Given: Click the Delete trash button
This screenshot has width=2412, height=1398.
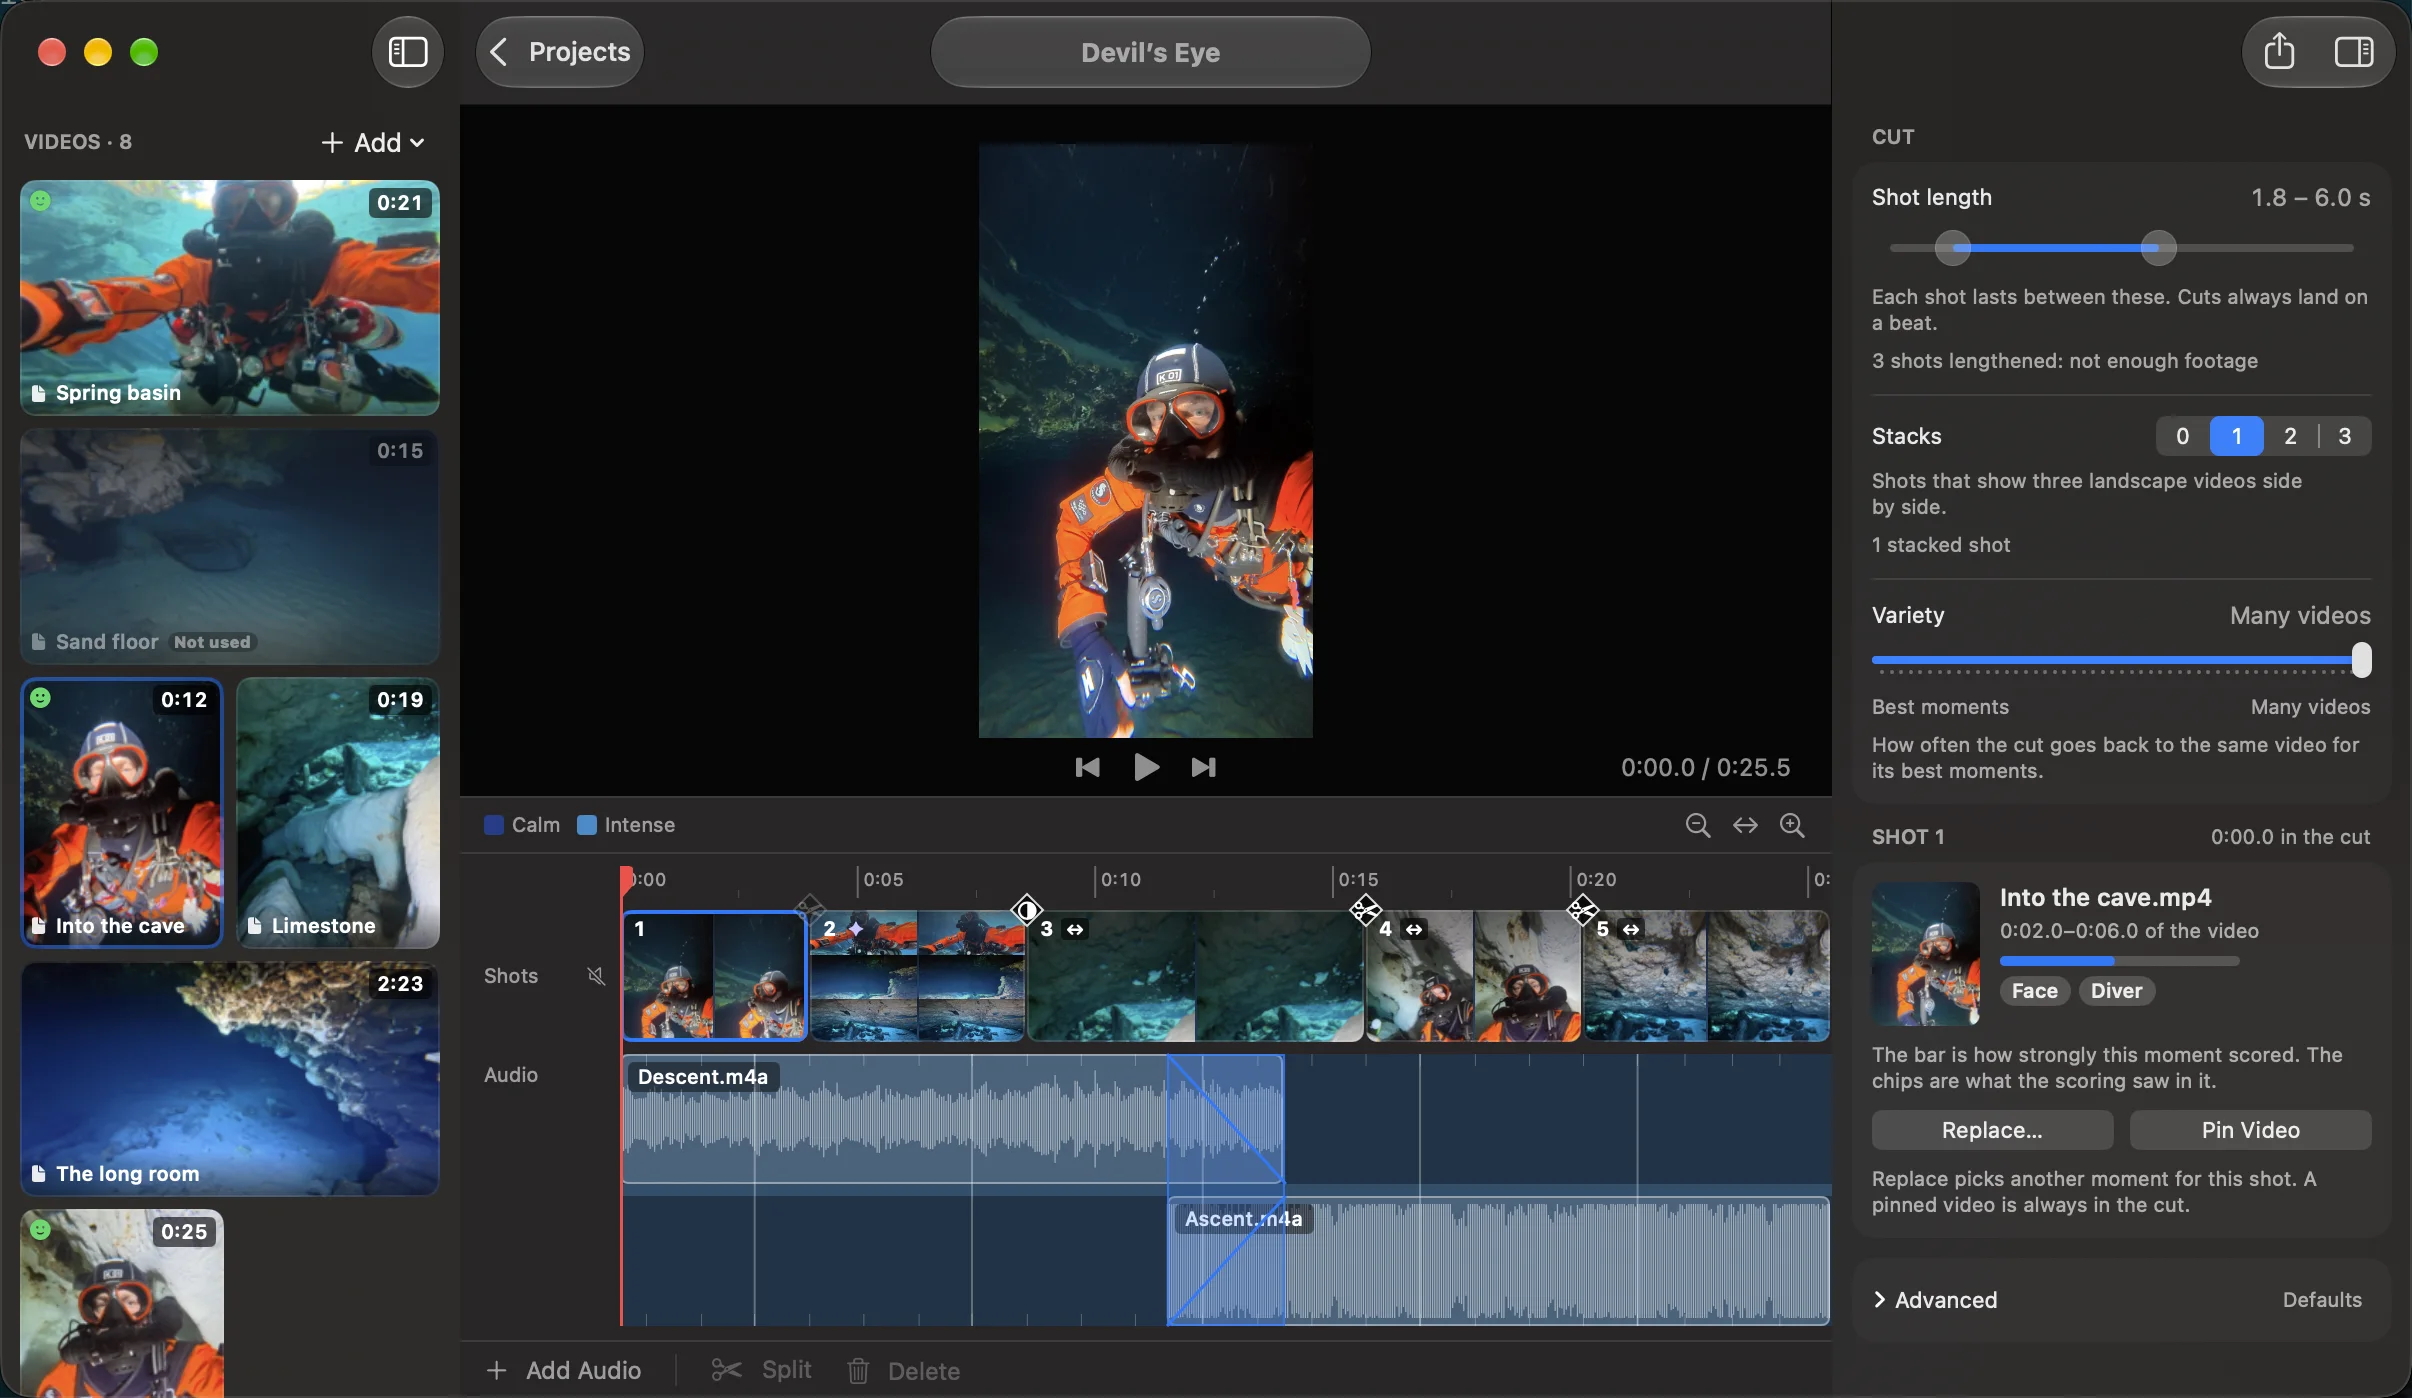Looking at the screenshot, I should (904, 1371).
